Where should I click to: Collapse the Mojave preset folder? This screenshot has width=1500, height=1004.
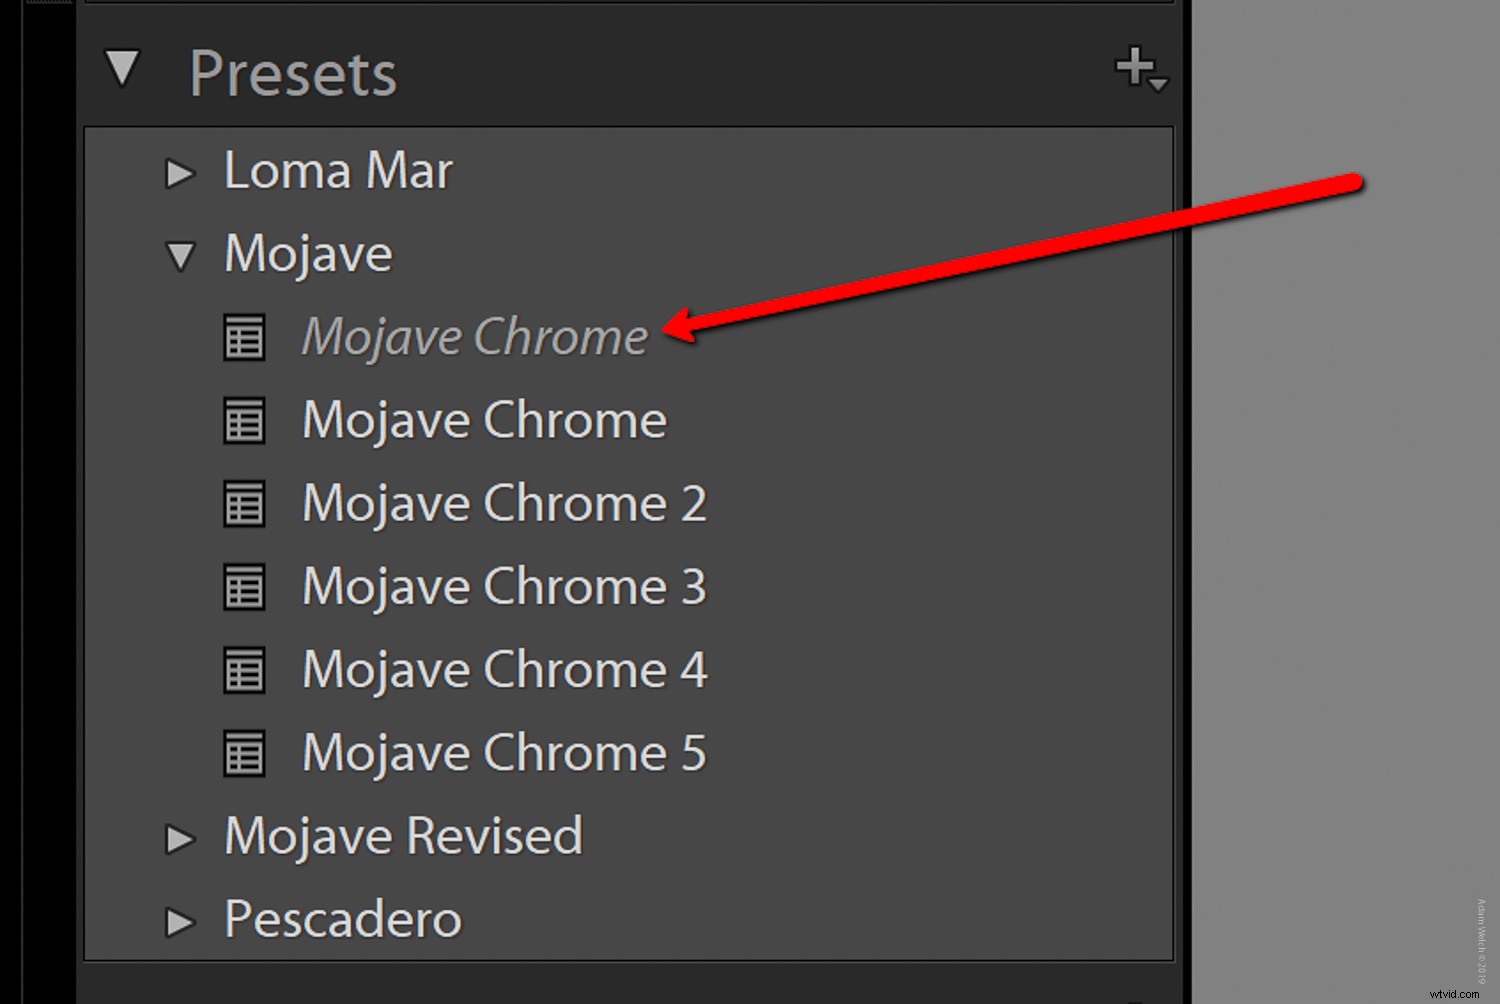click(181, 256)
